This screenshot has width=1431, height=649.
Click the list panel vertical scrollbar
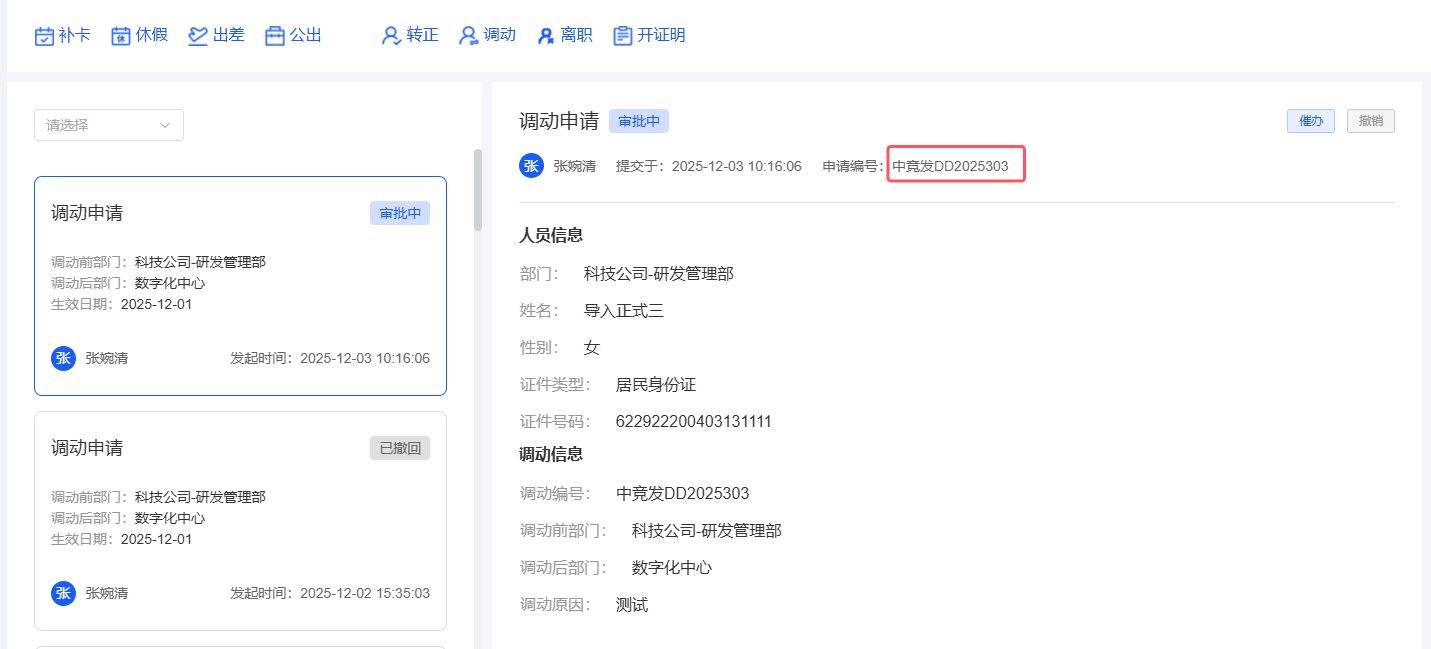478,190
